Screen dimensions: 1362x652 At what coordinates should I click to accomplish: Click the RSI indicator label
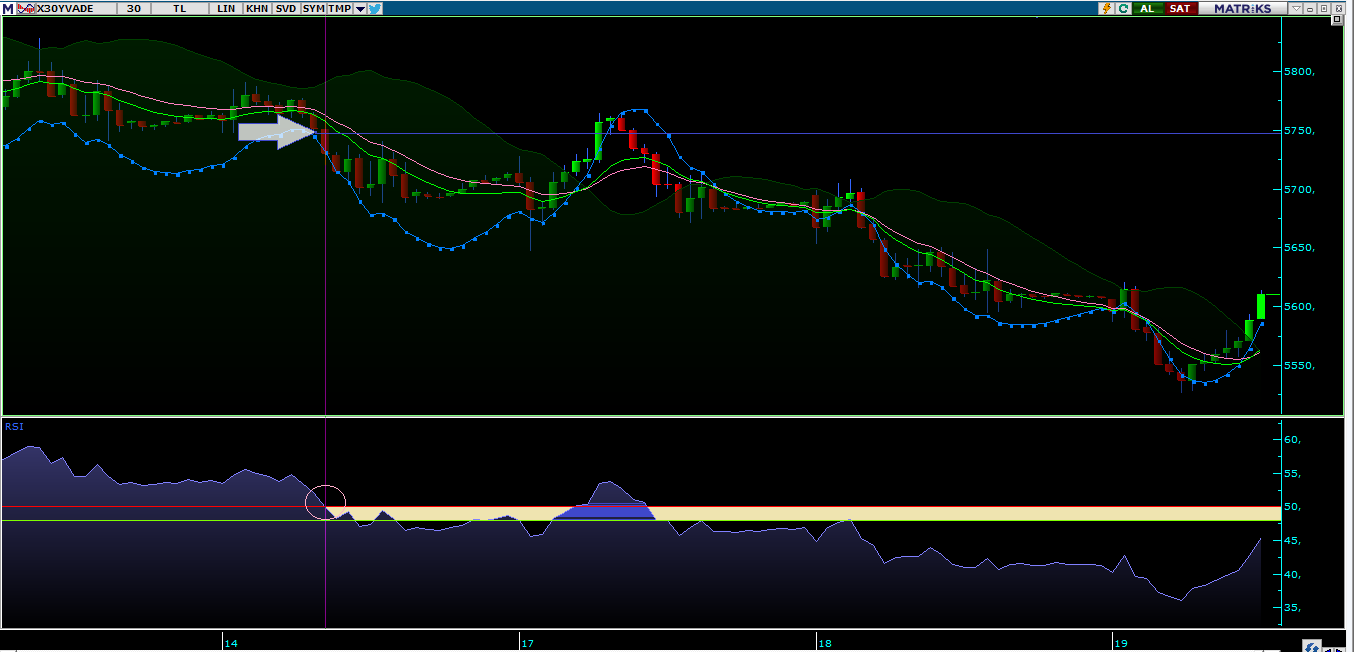tap(14, 426)
